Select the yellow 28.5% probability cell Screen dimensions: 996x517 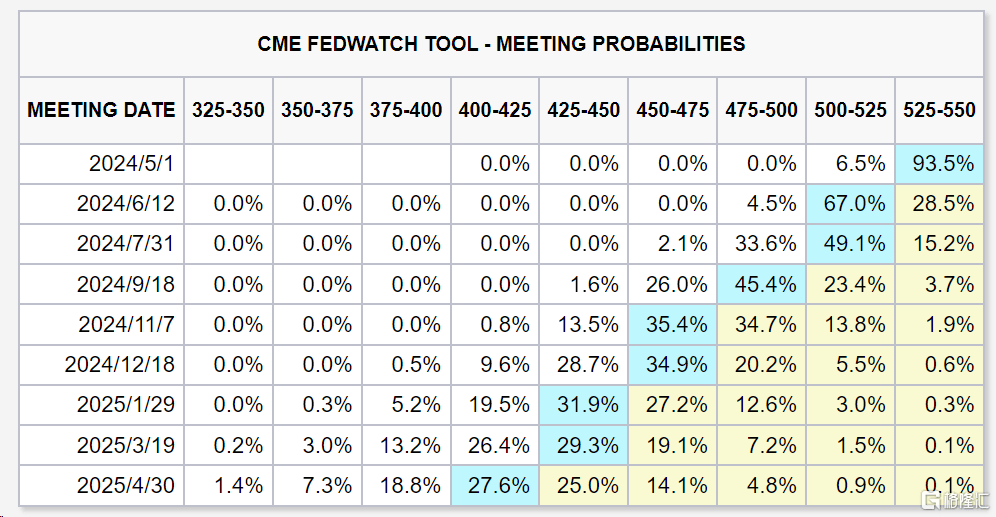pyautogui.click(x=939, y=204)
